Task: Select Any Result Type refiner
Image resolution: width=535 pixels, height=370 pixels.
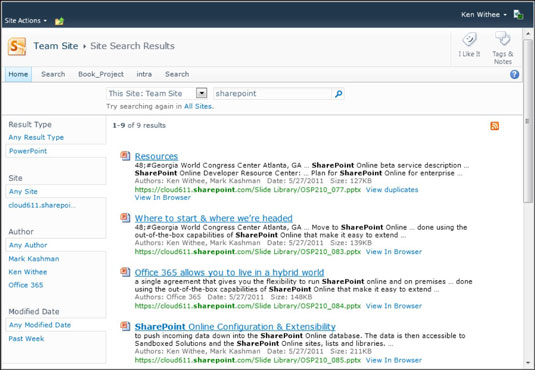Action: (x=36, y=137)
